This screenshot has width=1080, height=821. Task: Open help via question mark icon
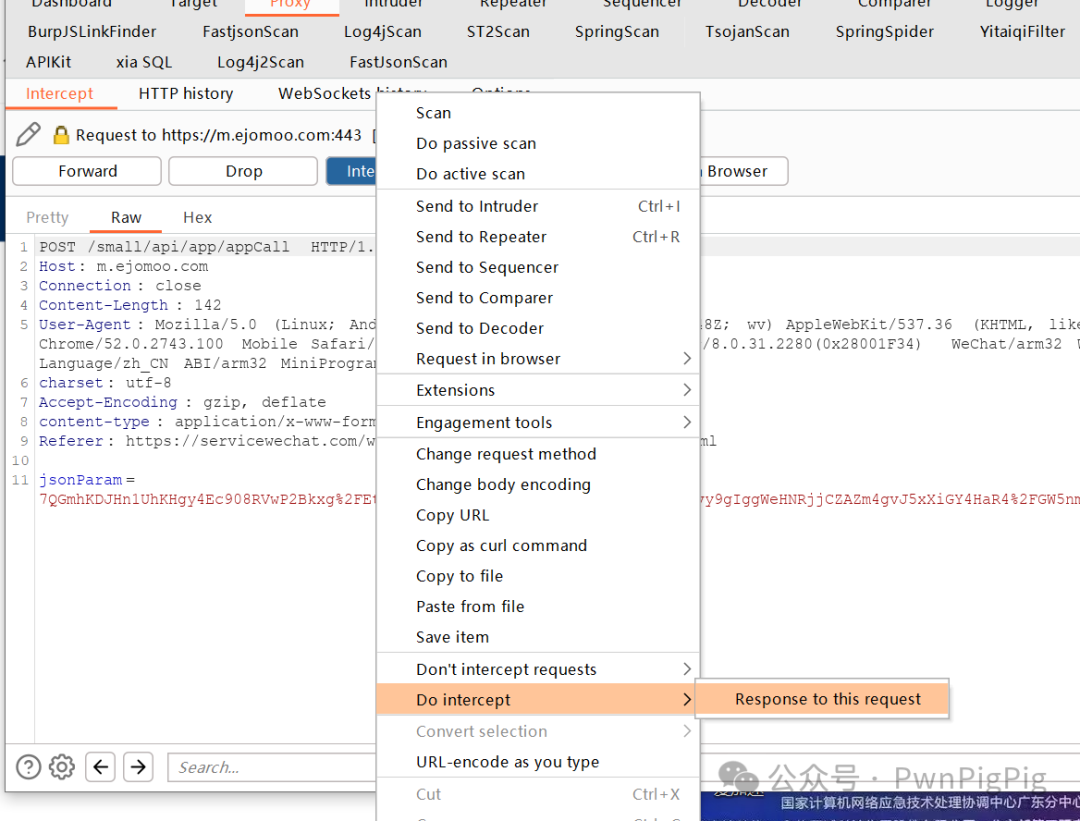coord(28,767)
